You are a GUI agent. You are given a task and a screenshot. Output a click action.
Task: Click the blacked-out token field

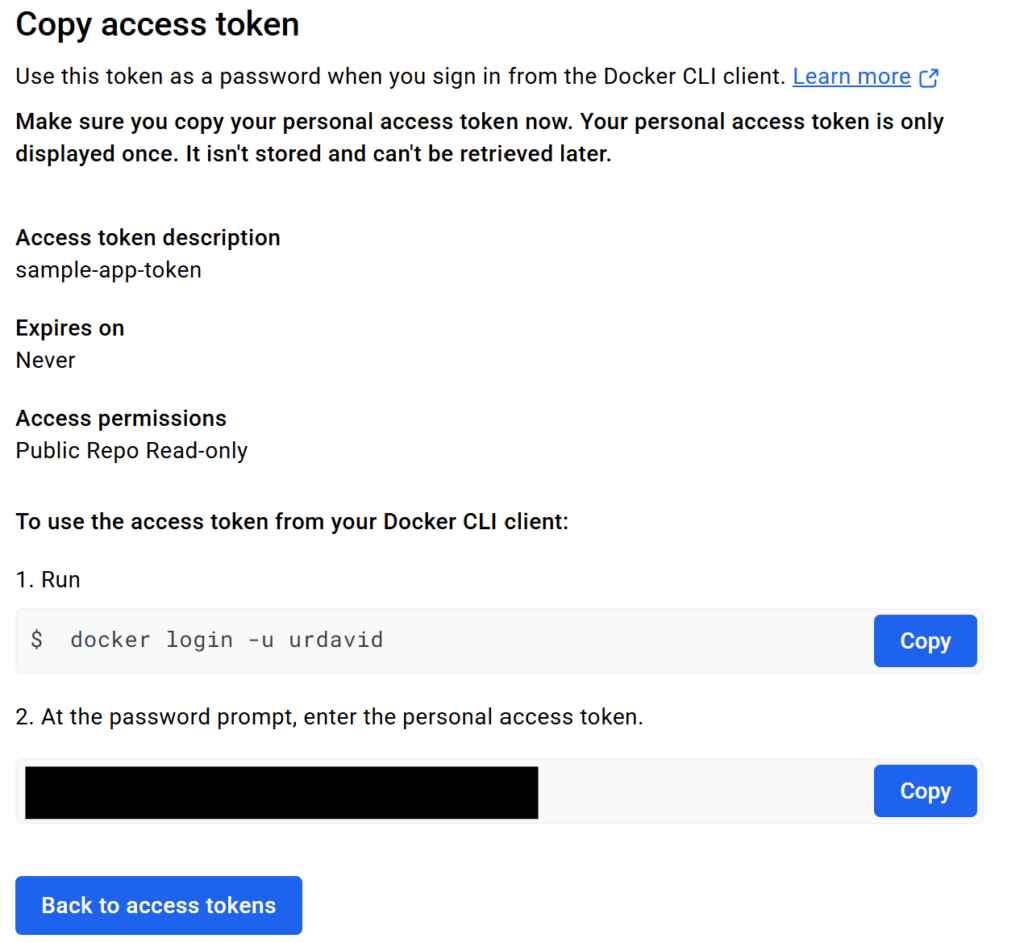(281, 792)
